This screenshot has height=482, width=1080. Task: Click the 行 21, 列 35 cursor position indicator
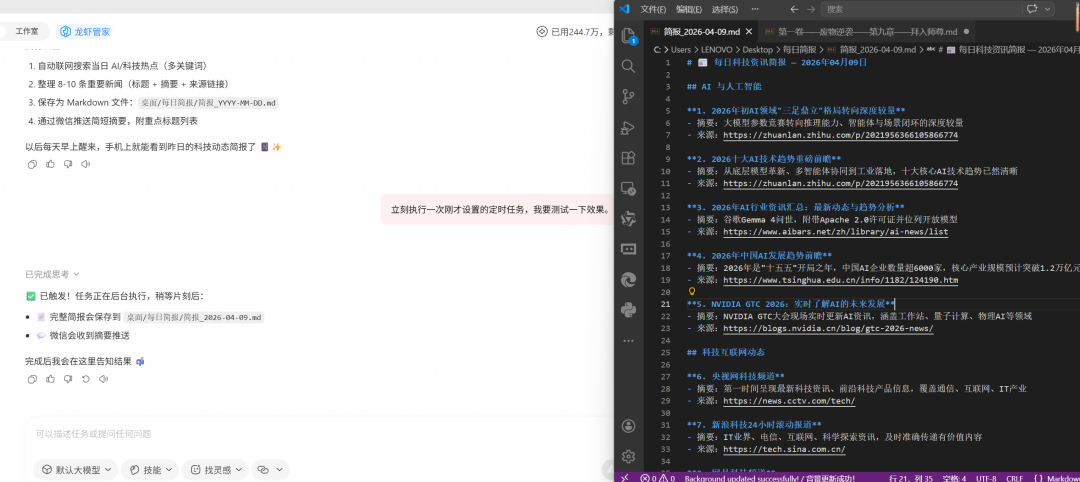click(x=911, y=478)
